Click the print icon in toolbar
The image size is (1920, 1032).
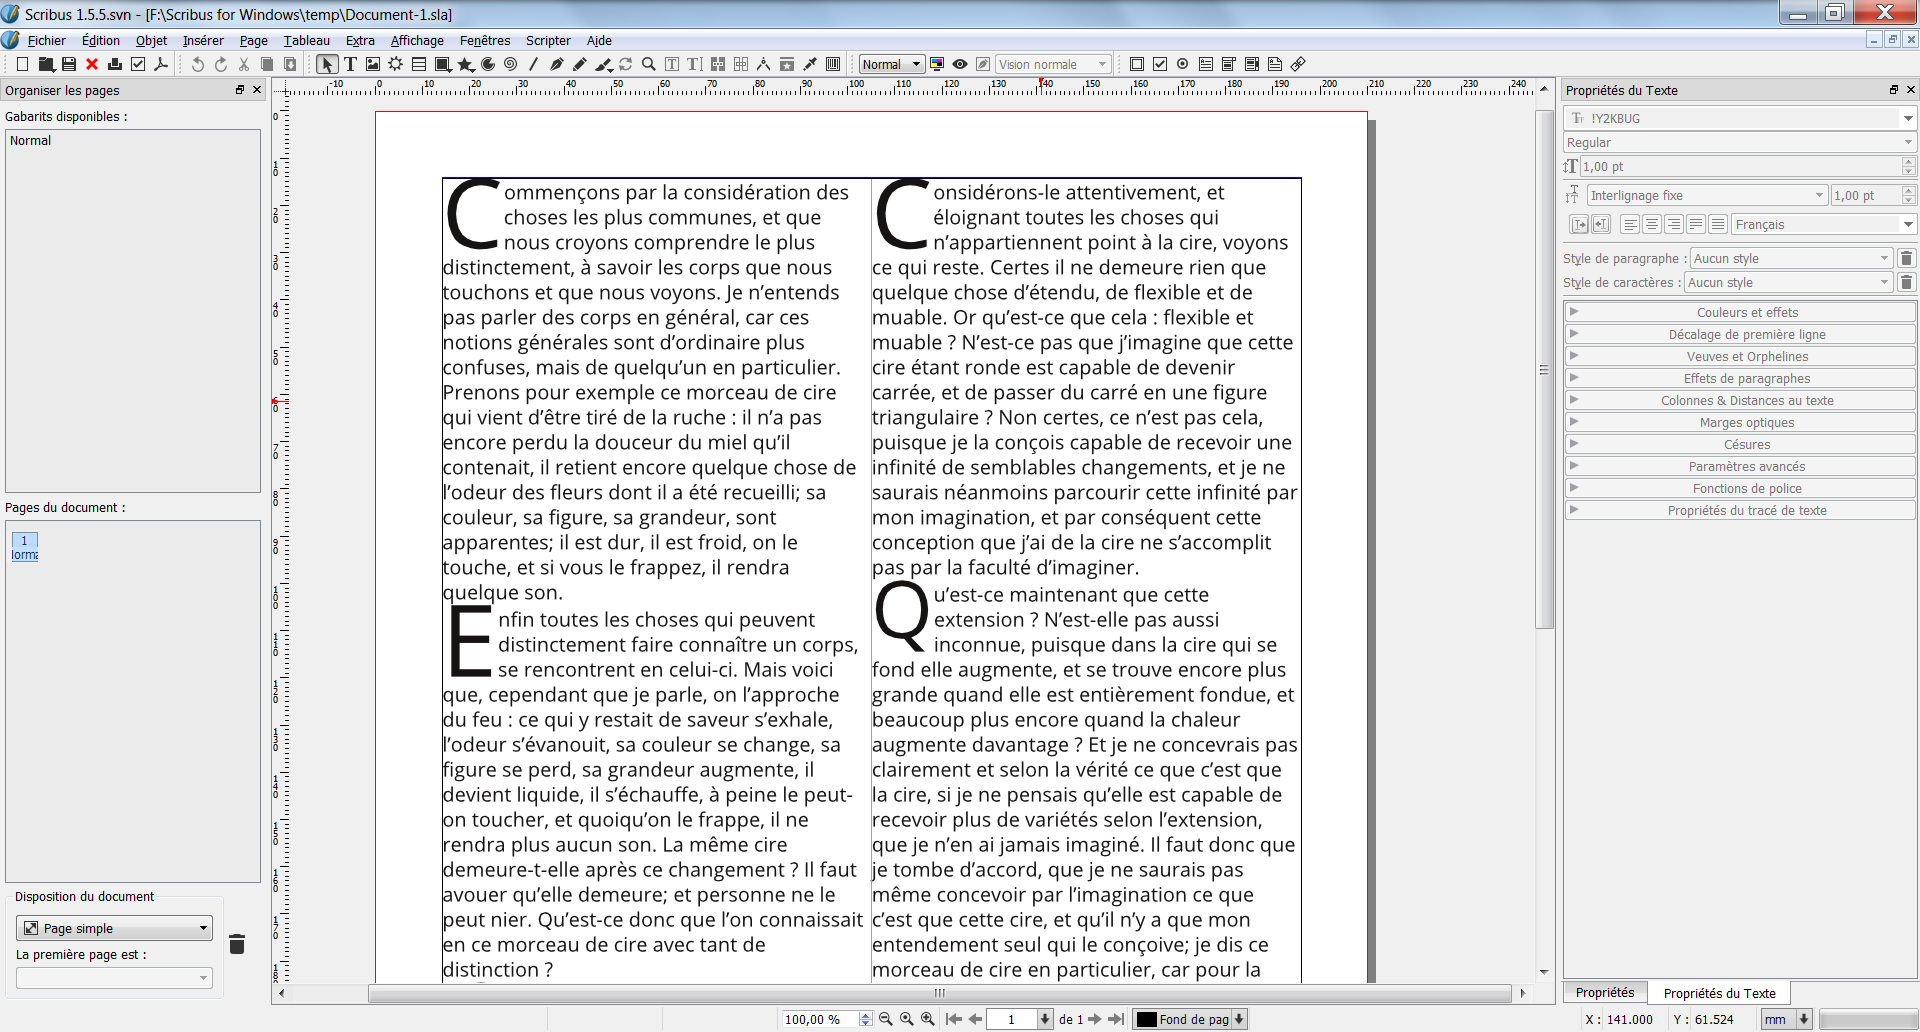tap(115, 64)
